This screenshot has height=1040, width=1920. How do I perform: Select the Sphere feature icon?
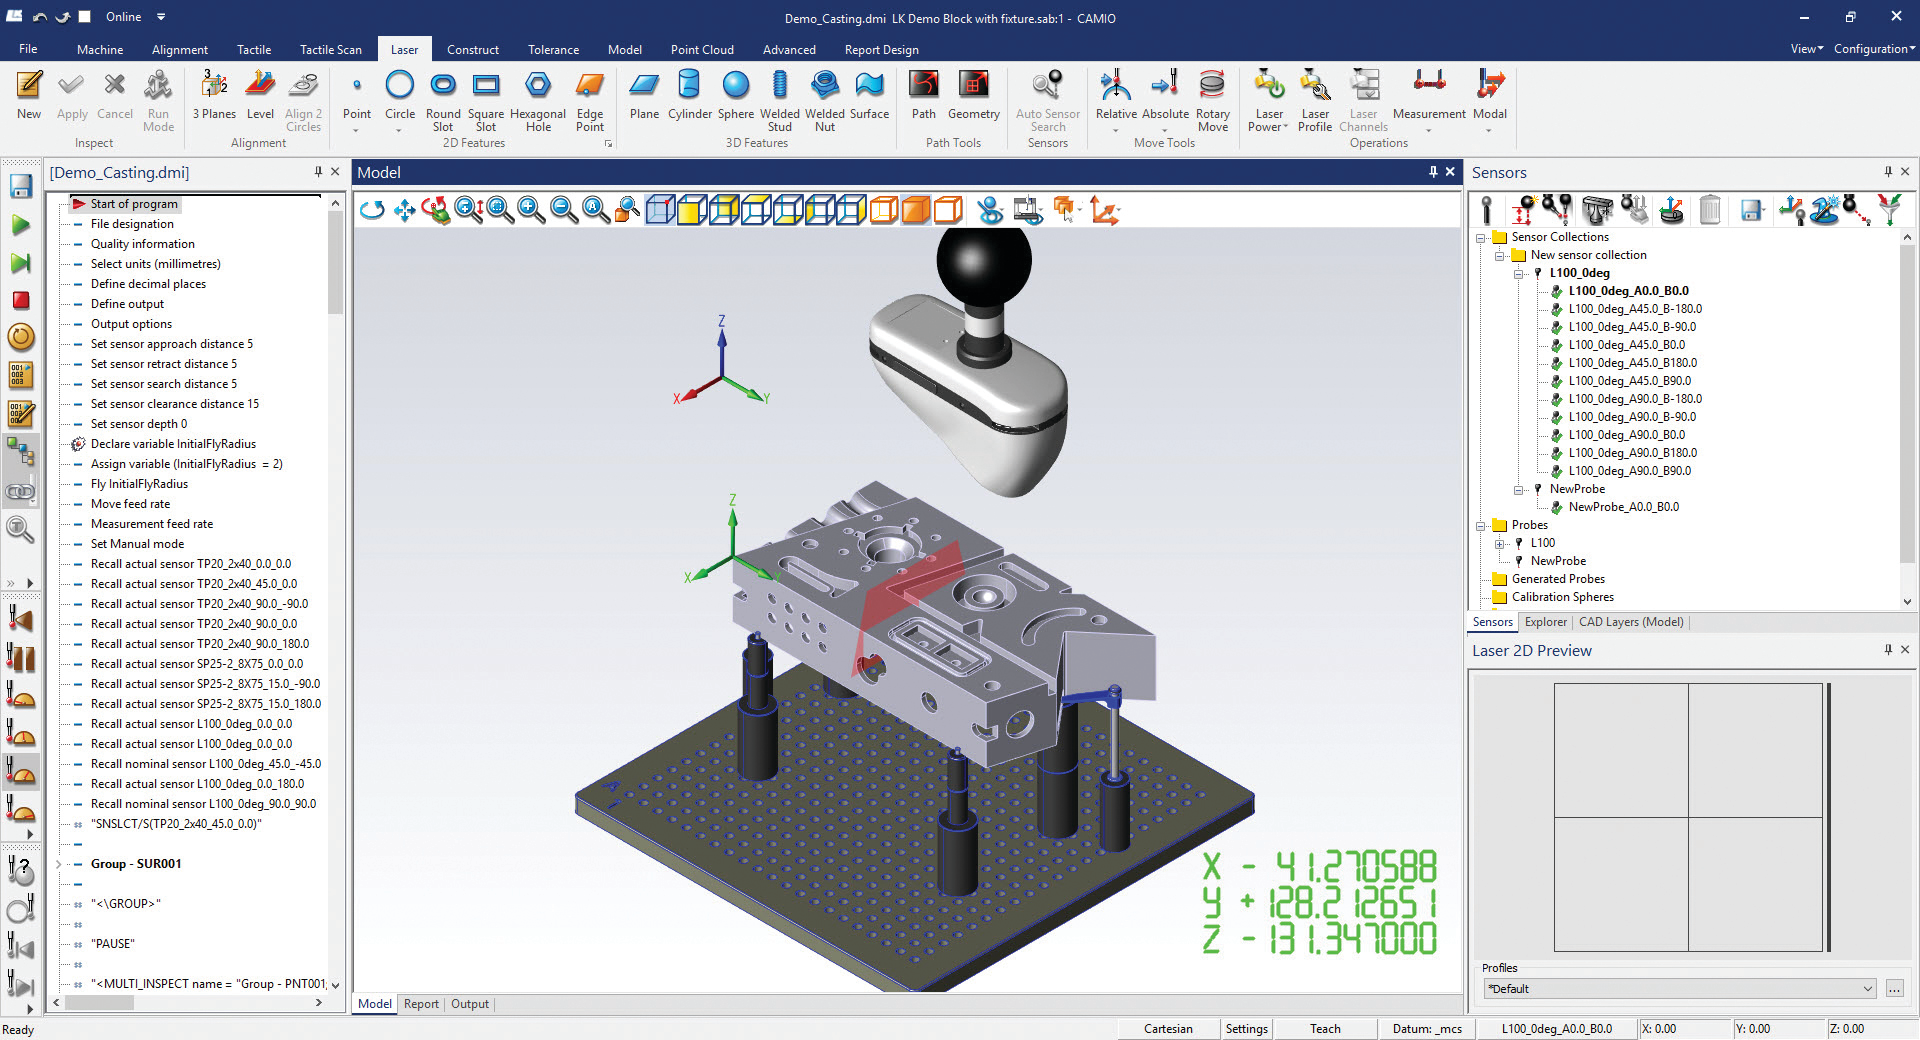(x=736, y=95)
